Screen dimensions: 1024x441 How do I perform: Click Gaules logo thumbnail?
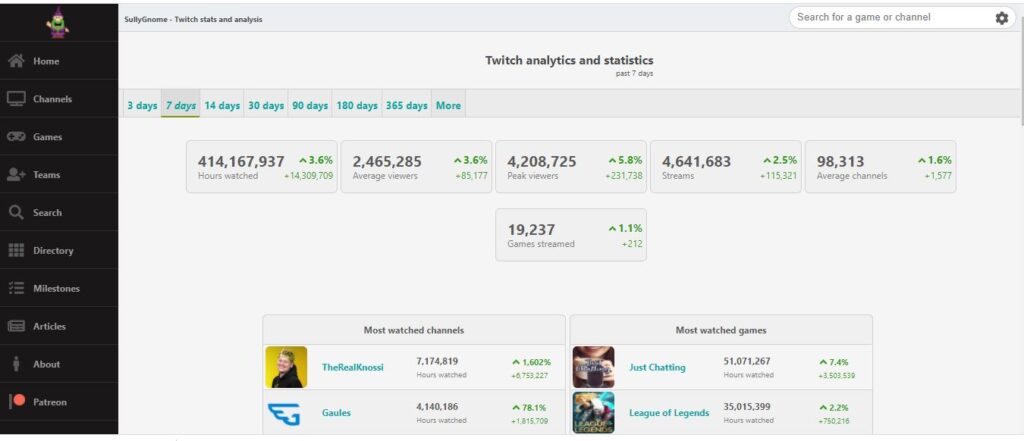[x=286, y=413]
